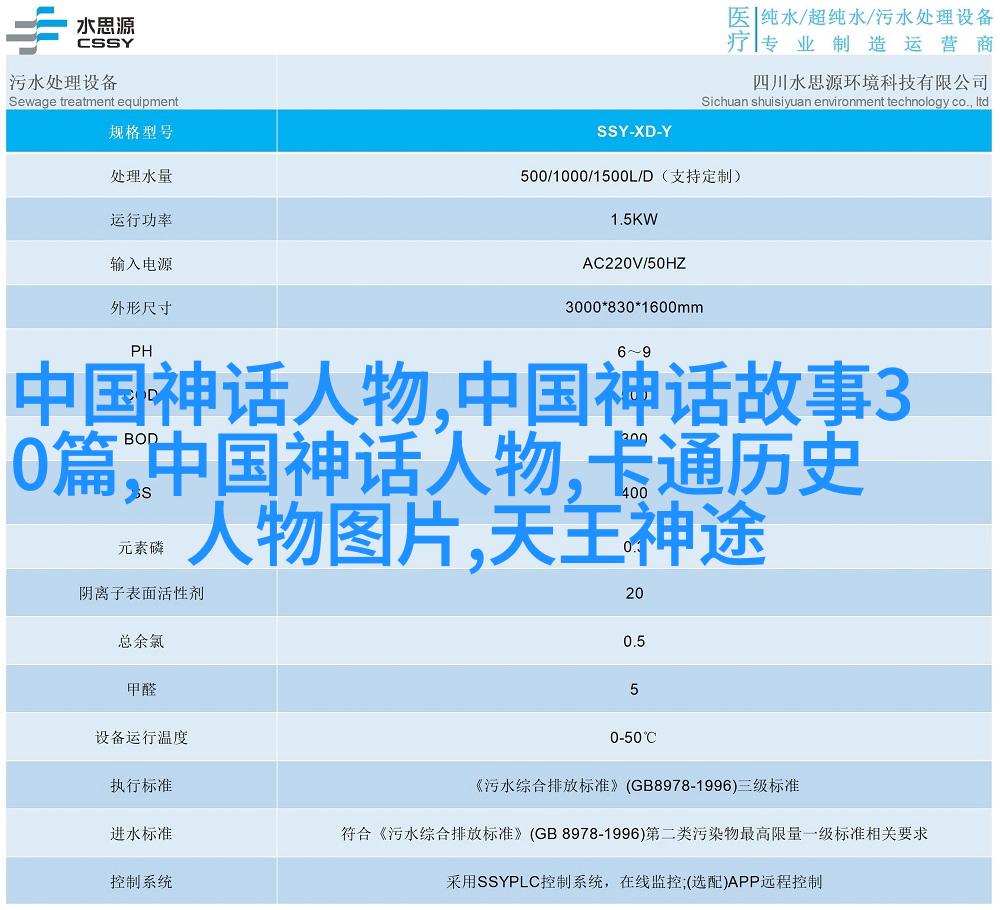Viewport: 1000px width, 910px height.
Task: Select the 输入电源 row label
Action: pos(141,264)
